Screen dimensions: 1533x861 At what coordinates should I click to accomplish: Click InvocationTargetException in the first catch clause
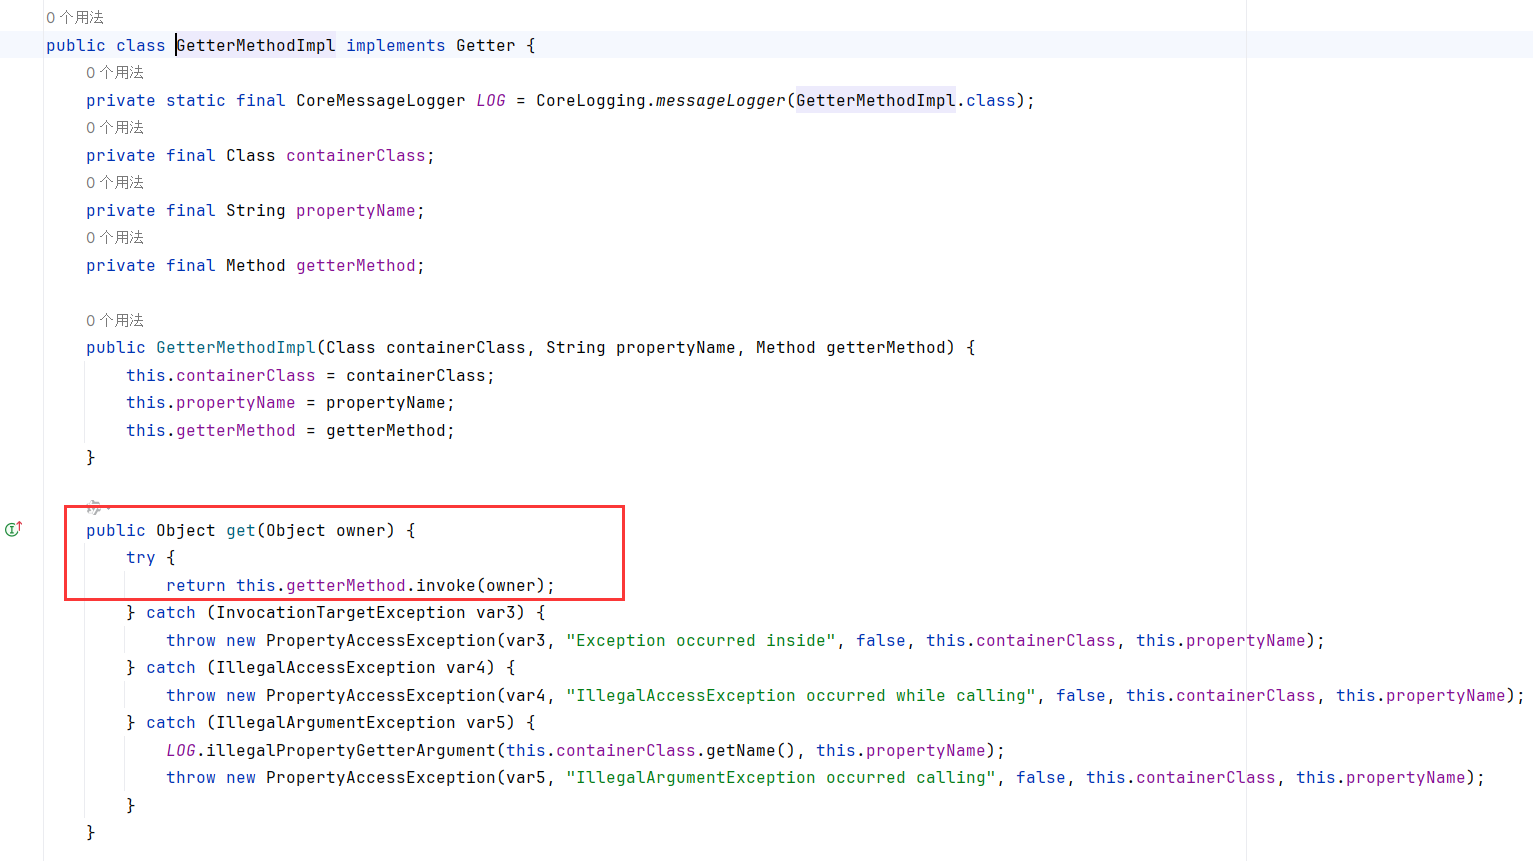pos(340,613)
